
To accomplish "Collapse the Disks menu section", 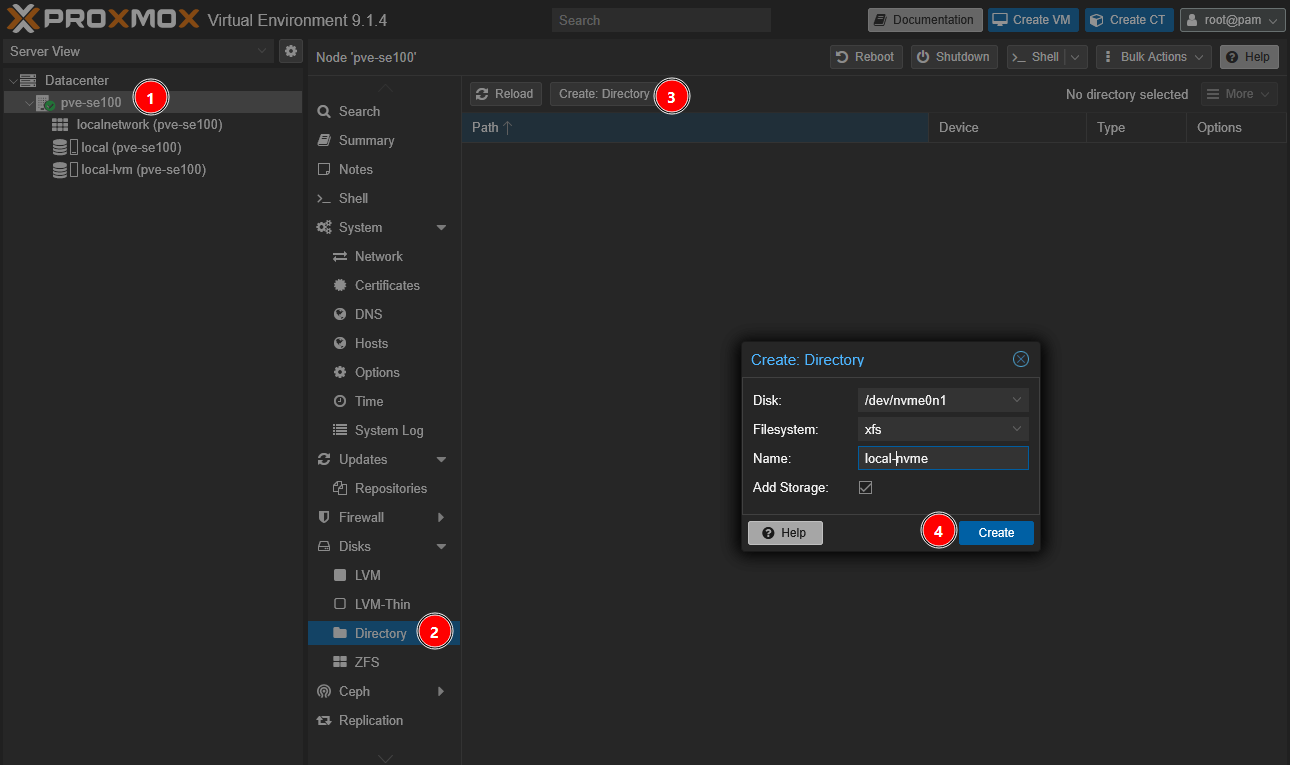I will coord(441,546).
